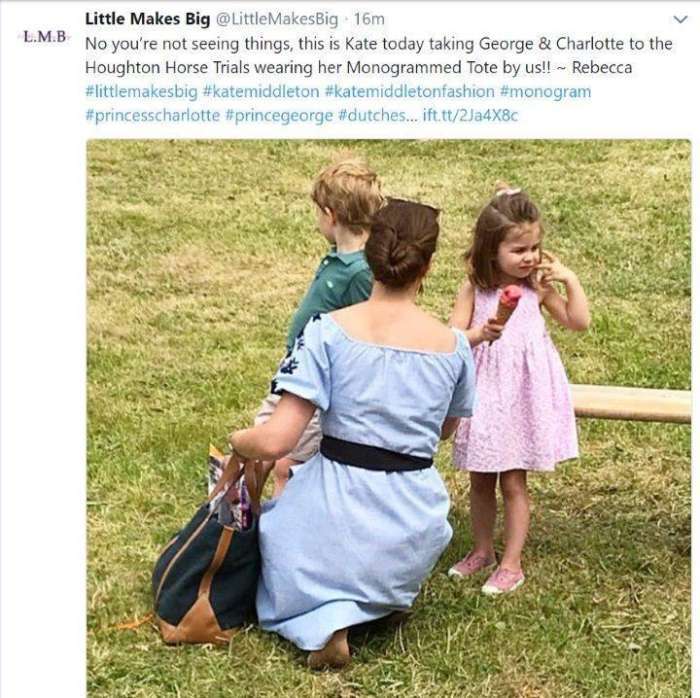Image resolution: width=700 pixels, height=698 pixels.
Task: Follow the ift.tt/2Ja4X8c link
Action: (x=470, y=115)
